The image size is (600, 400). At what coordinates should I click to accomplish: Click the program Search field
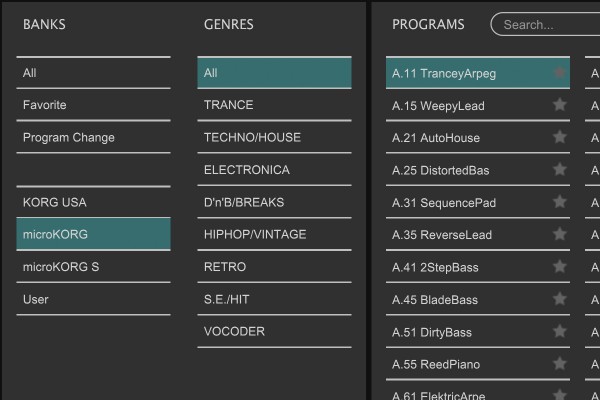tap(550, 25)
